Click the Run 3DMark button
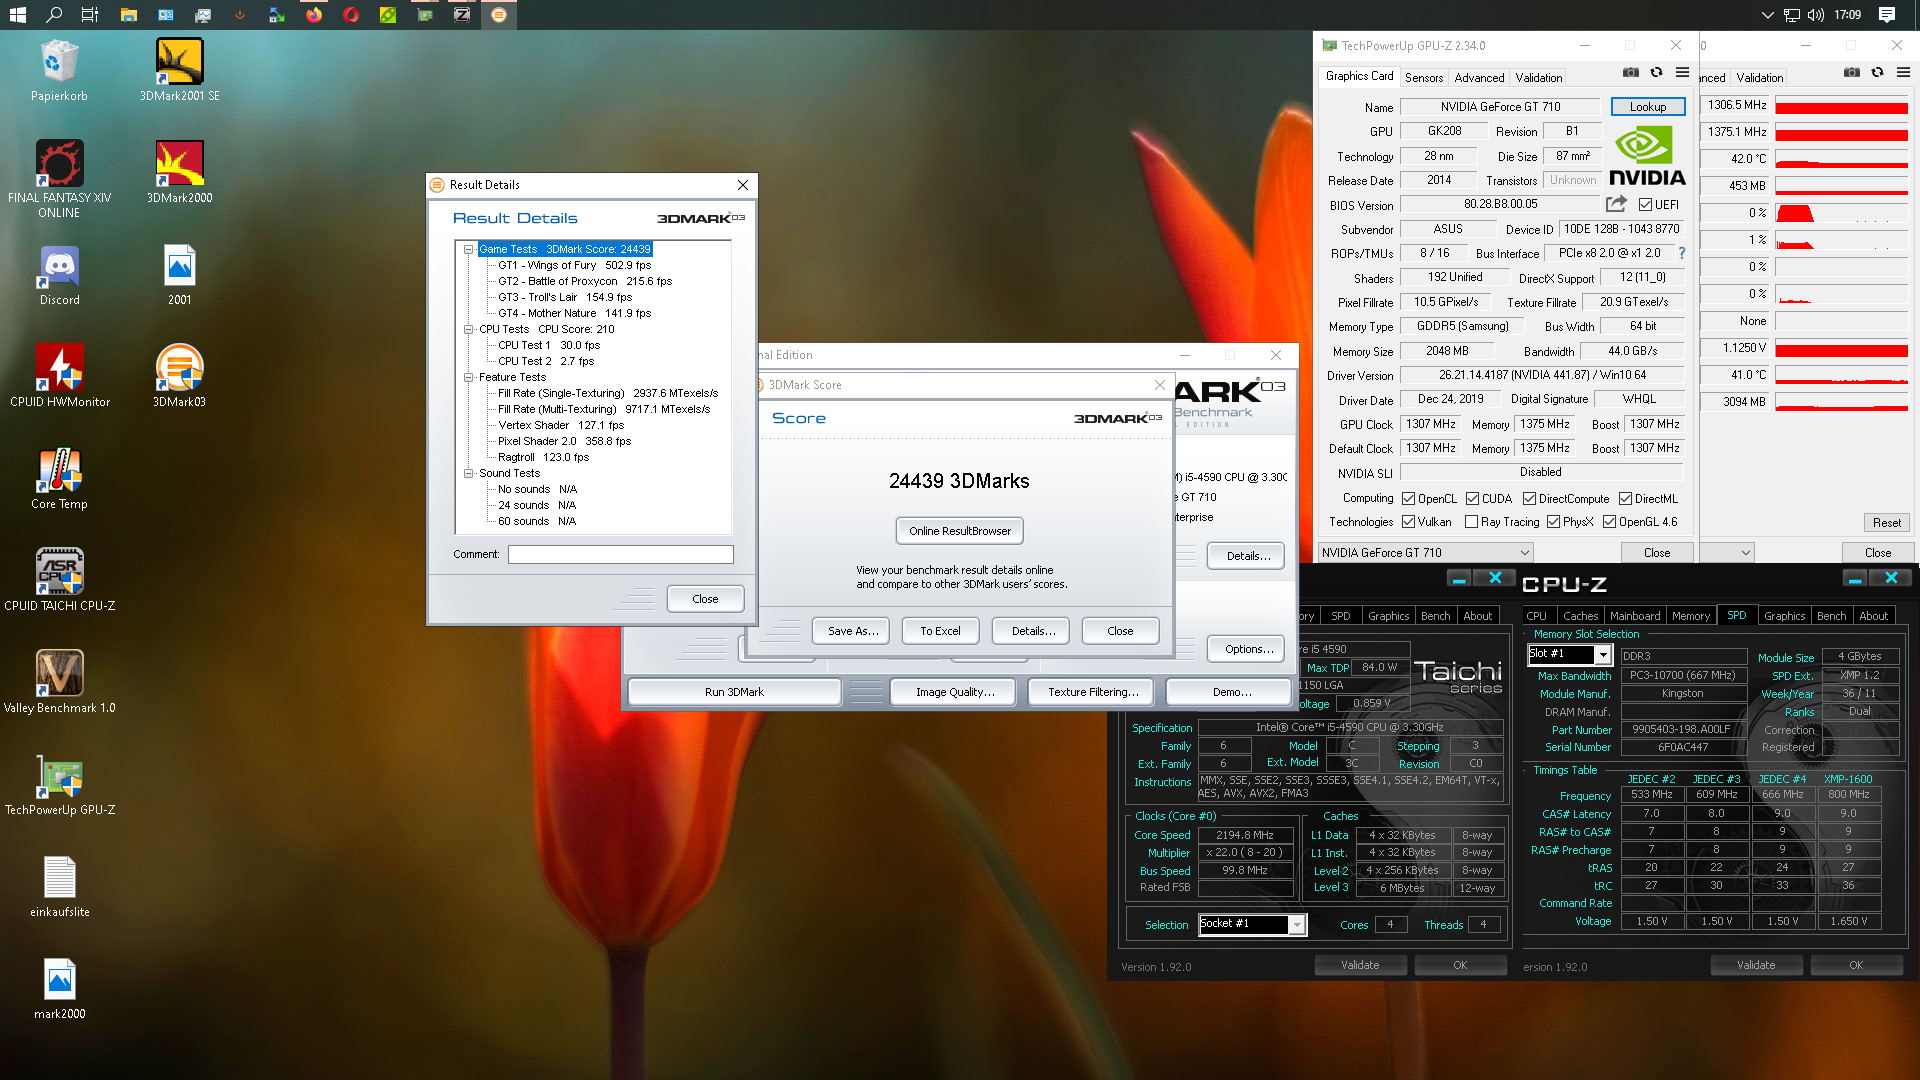 (734, 692)
